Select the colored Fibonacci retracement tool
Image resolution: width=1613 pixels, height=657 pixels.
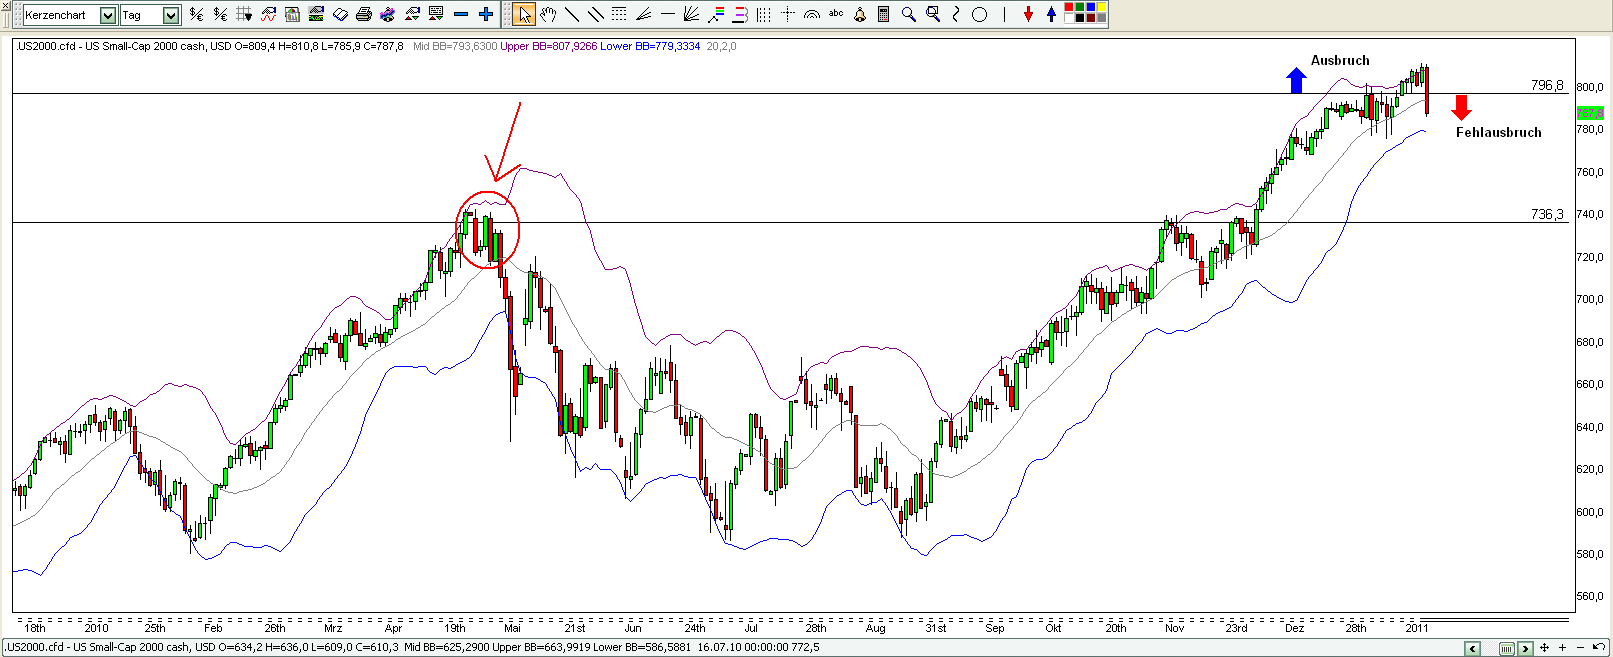[x=717, y=14]
